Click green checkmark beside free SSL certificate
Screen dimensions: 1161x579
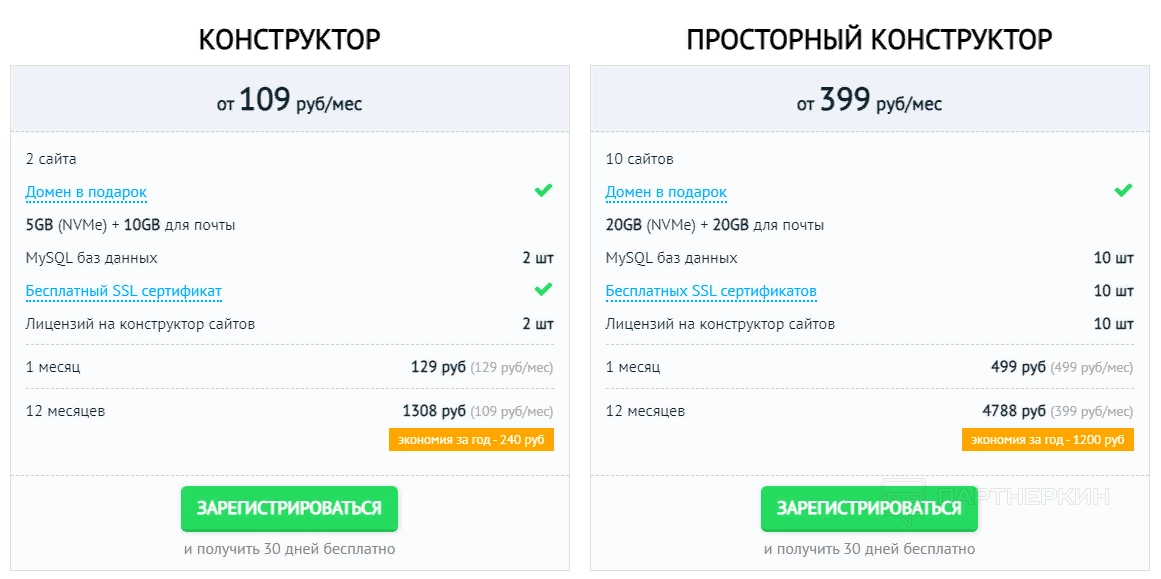(543, 289)
